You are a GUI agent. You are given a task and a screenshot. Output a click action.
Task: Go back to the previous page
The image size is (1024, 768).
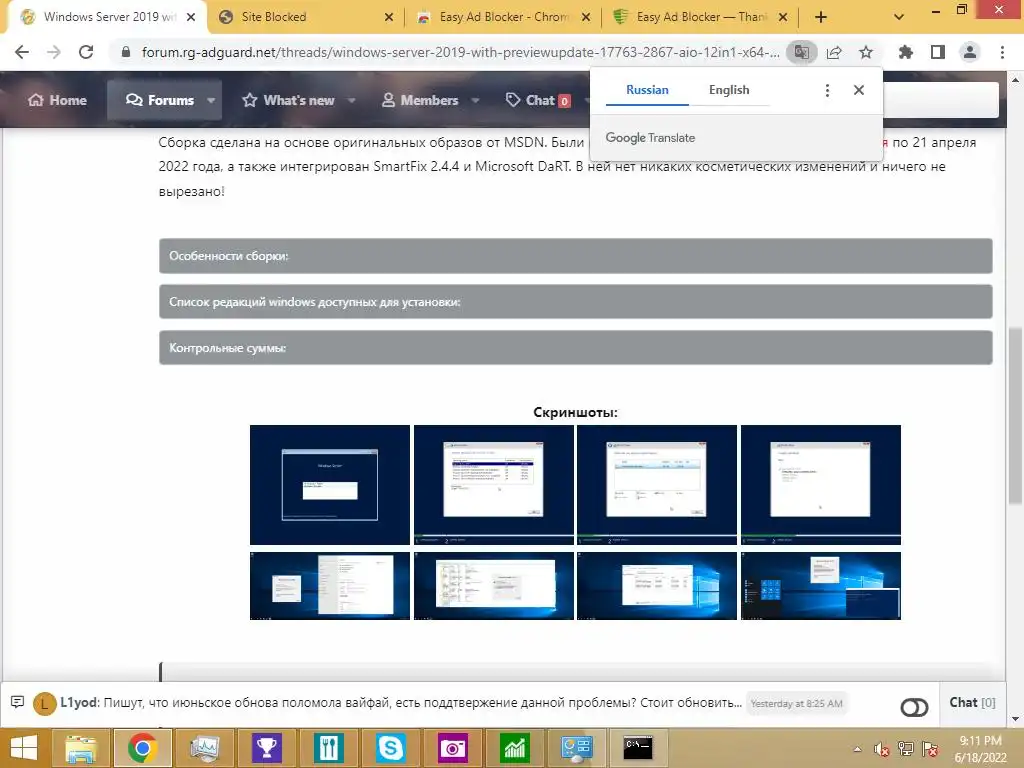pyautogui.click(x=22, y=52)
